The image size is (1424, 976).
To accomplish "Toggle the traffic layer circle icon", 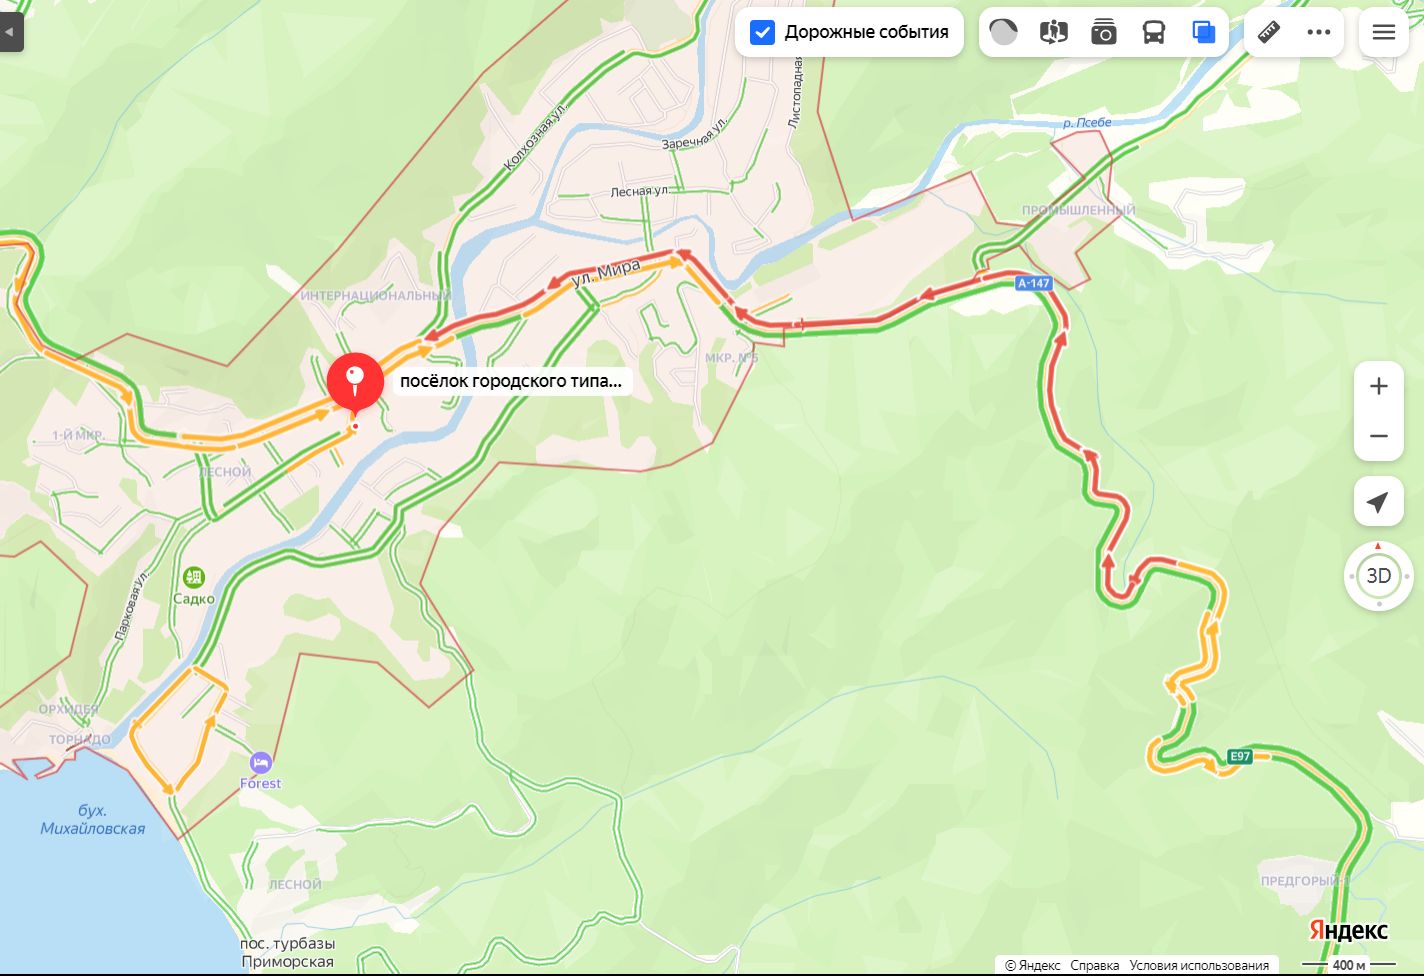I will click(x=1003, y=32).
